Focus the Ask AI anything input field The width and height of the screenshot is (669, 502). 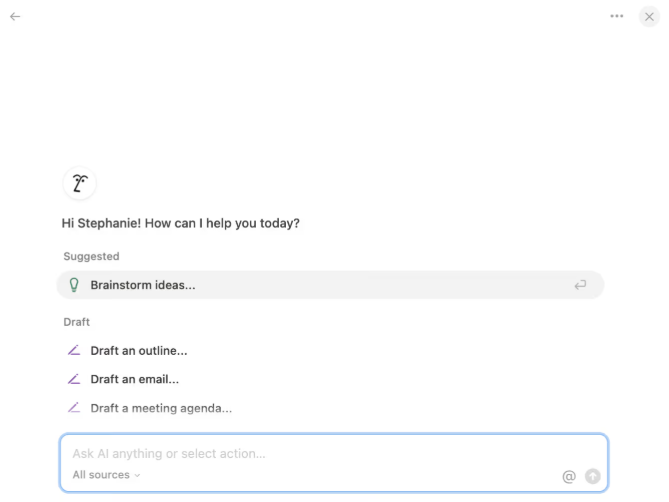click(x=300, y=454)
